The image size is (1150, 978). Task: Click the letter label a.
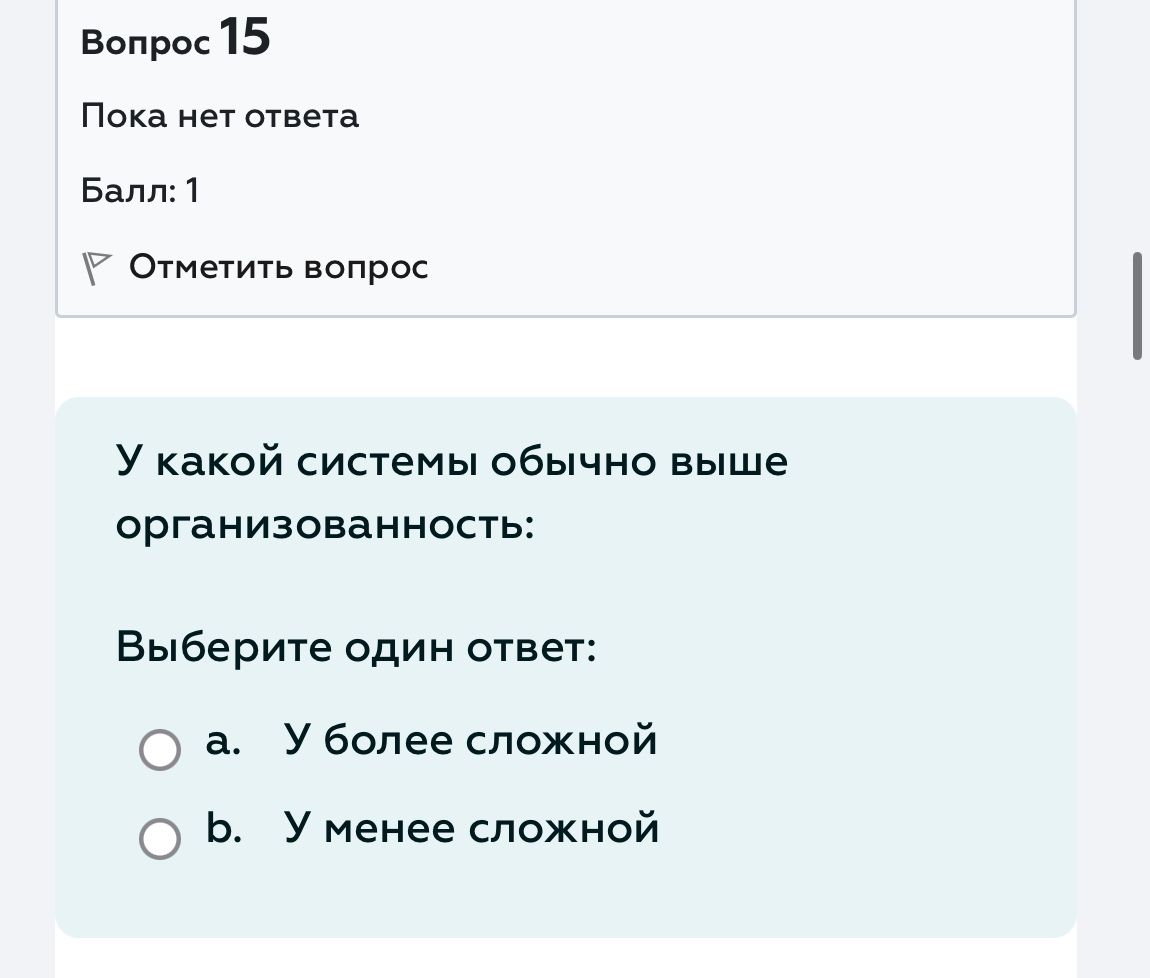coord(223,741)
